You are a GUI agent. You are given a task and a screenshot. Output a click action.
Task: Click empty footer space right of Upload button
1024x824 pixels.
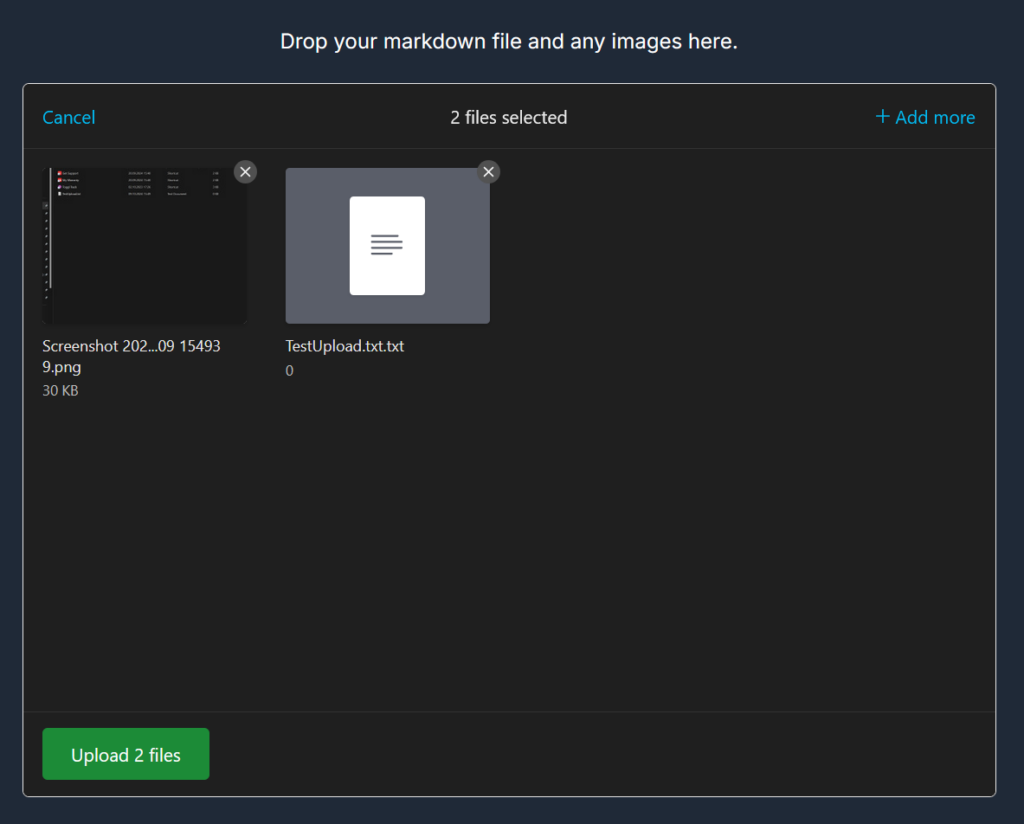pos(600,754)
